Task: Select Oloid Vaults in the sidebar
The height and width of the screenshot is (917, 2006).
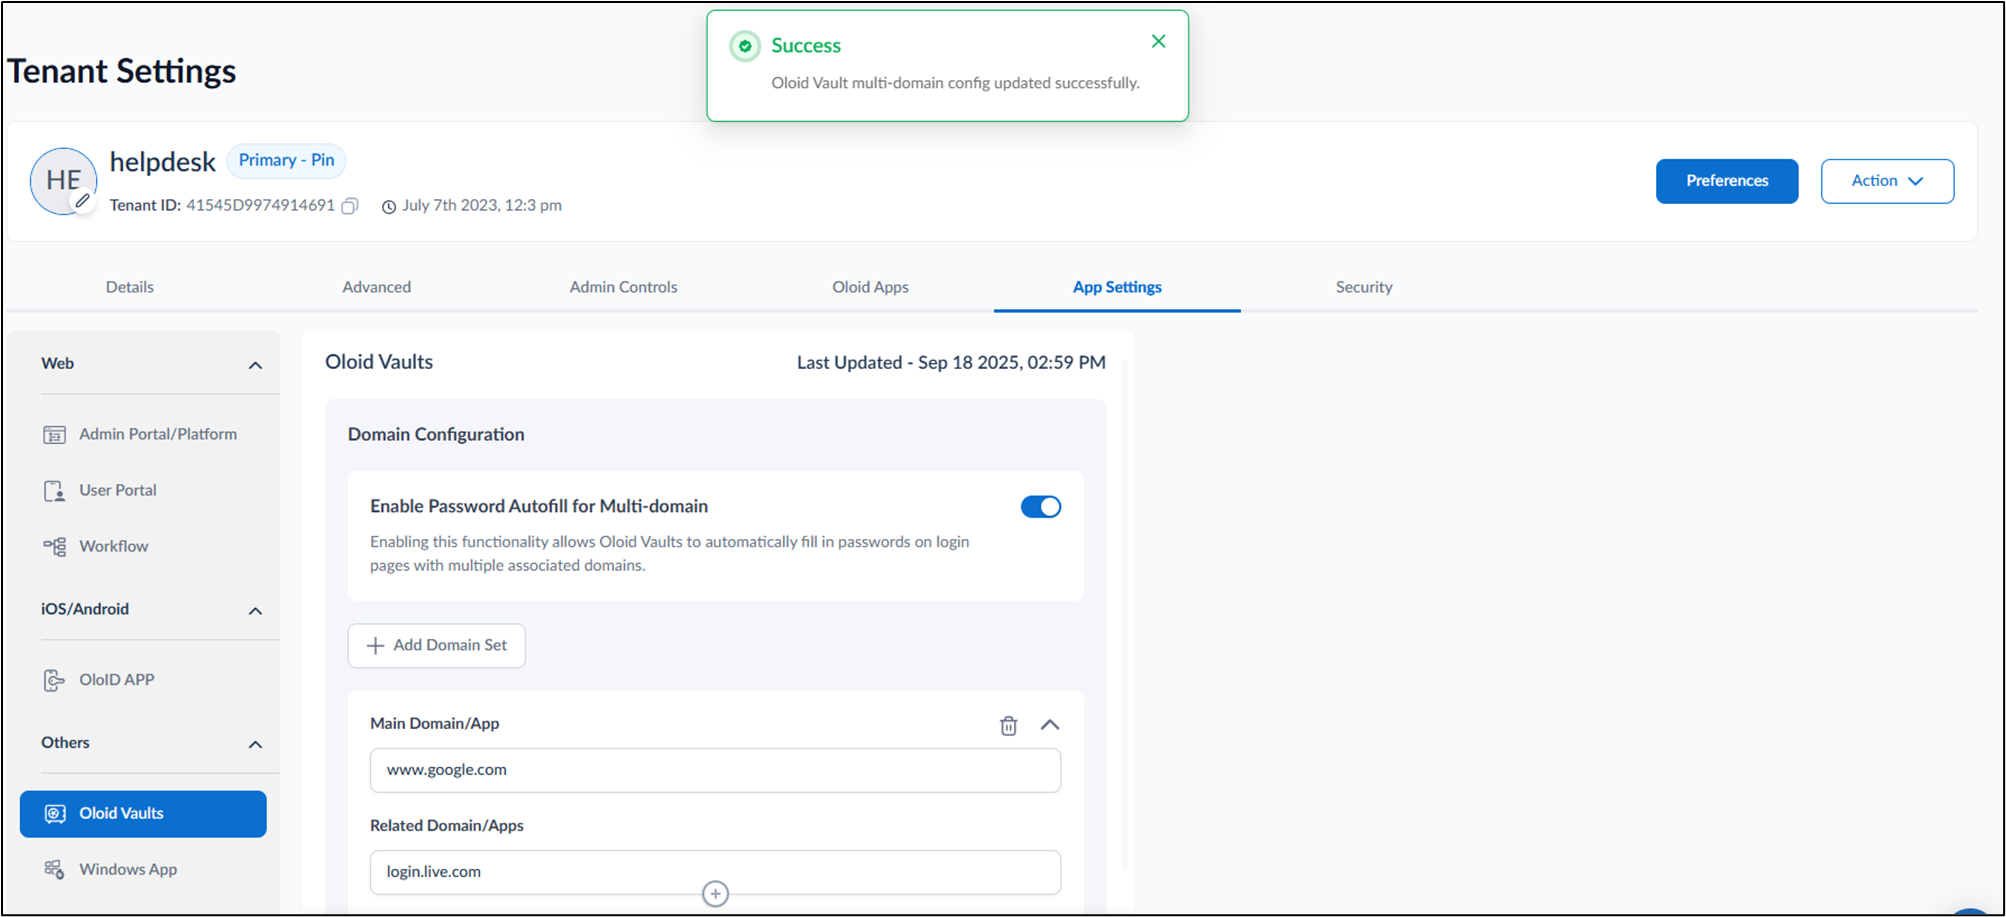Action: 143,814
